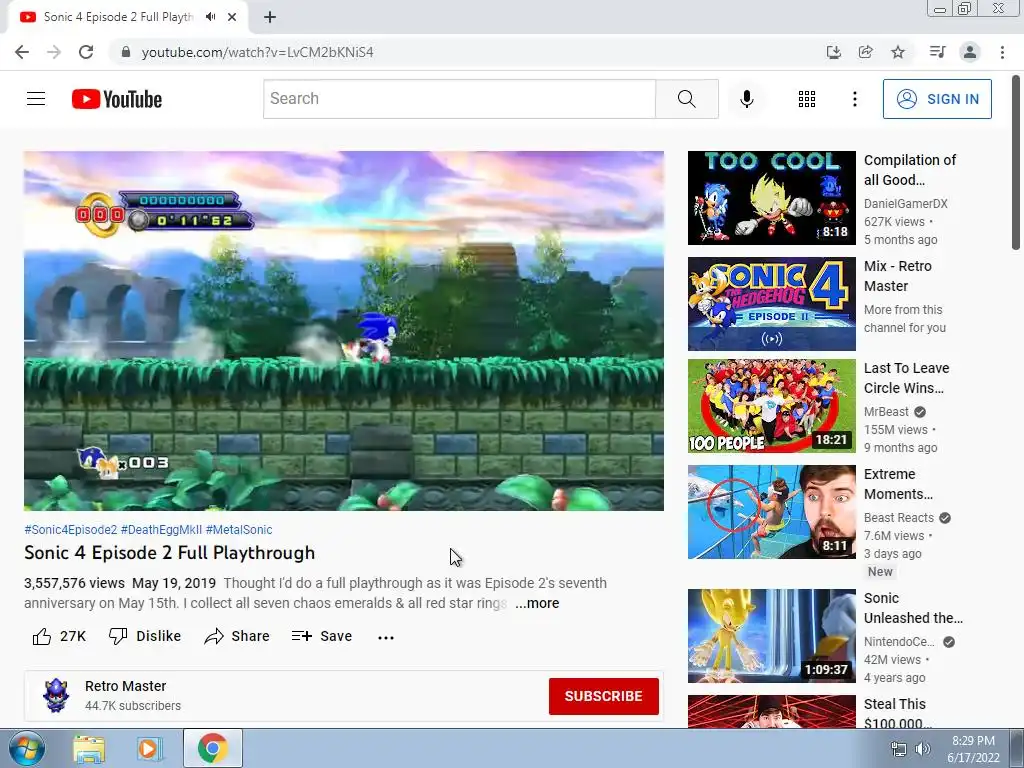Open the network tray icon

pos(899,749)
